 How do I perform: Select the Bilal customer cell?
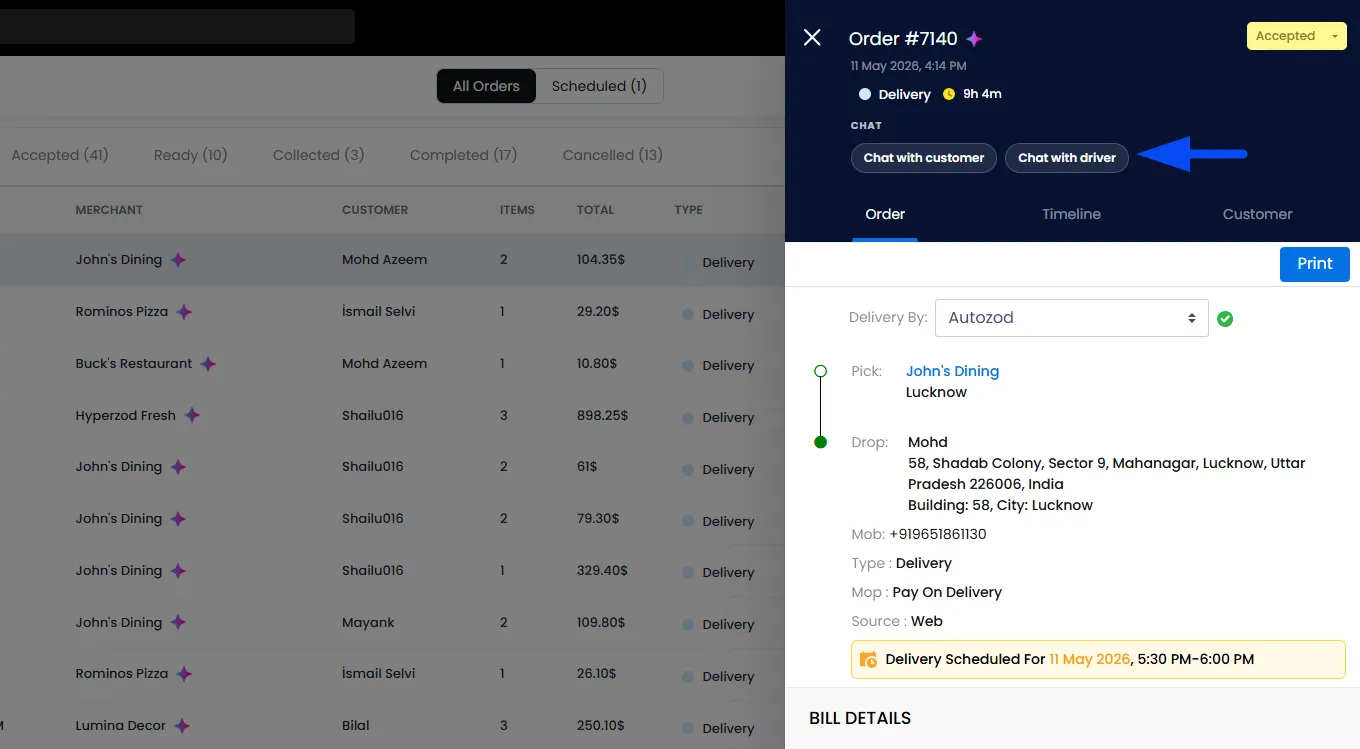355,726
